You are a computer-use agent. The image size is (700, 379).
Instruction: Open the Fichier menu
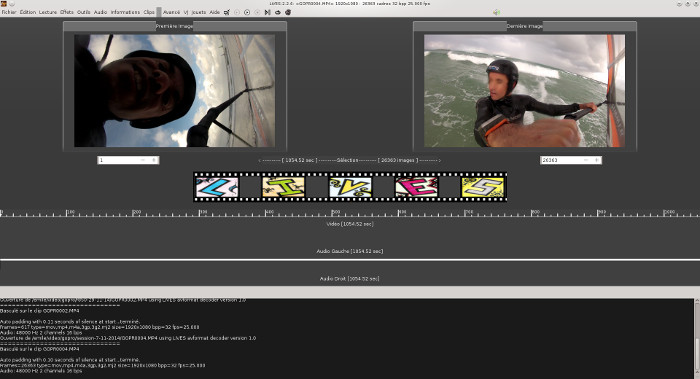9,12
